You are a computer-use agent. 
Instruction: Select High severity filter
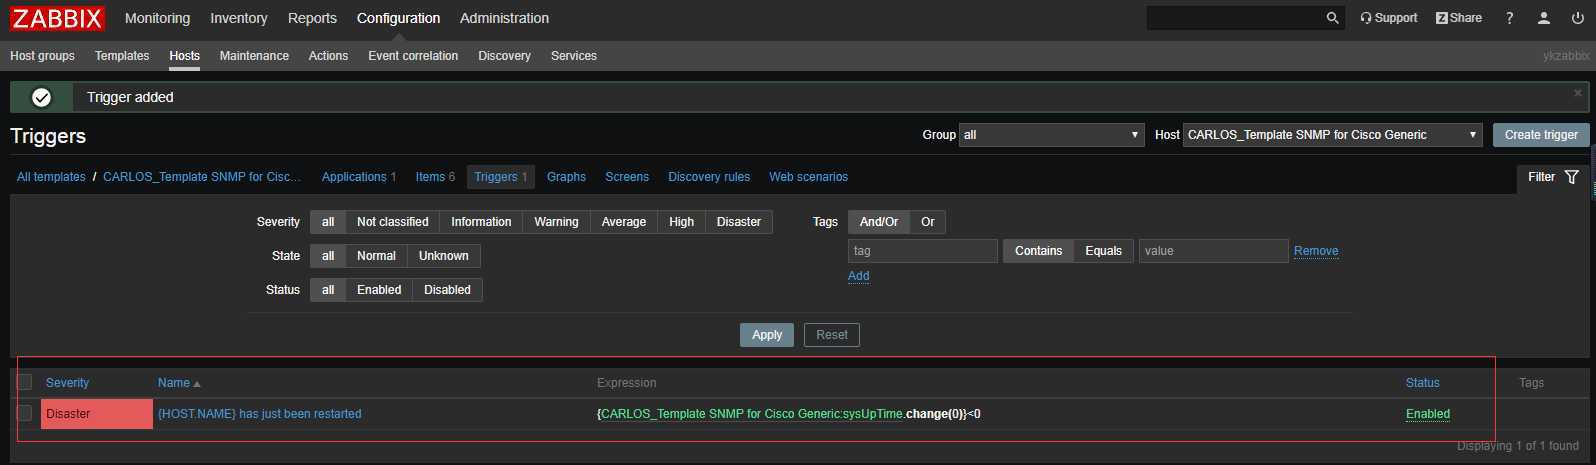click(x=682, y=222)
